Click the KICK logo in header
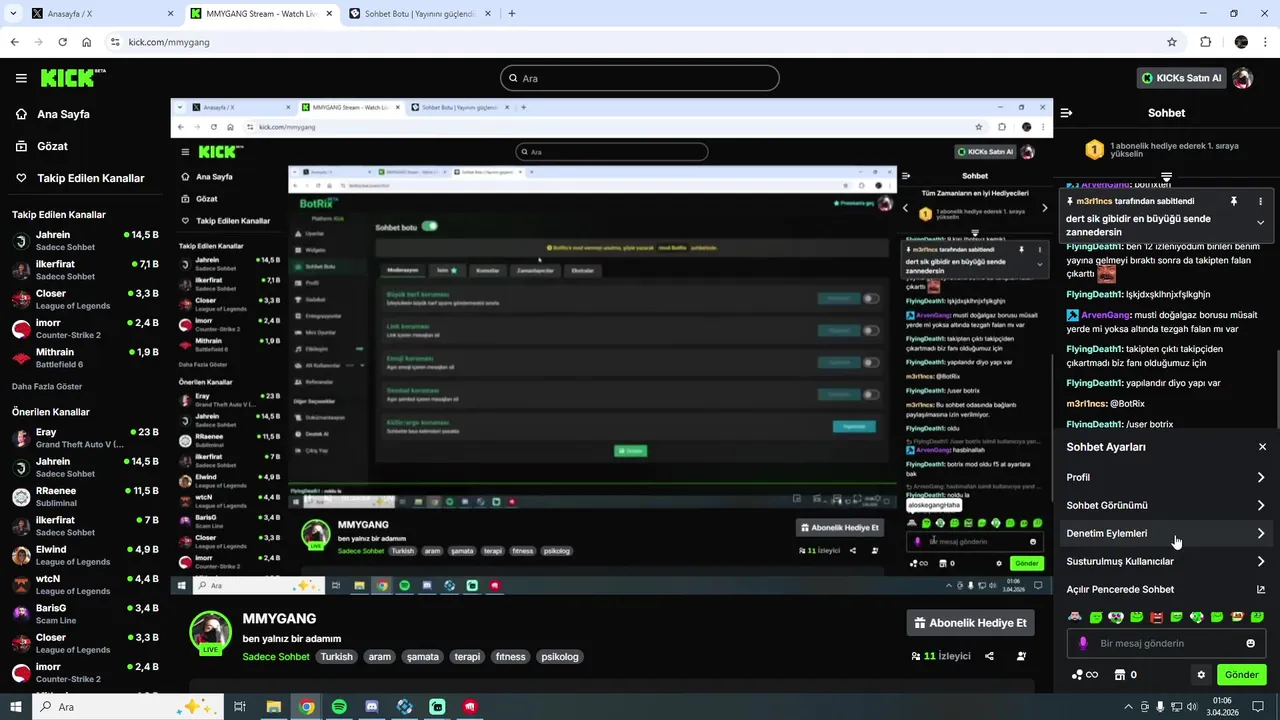 [x=73, y=78]
